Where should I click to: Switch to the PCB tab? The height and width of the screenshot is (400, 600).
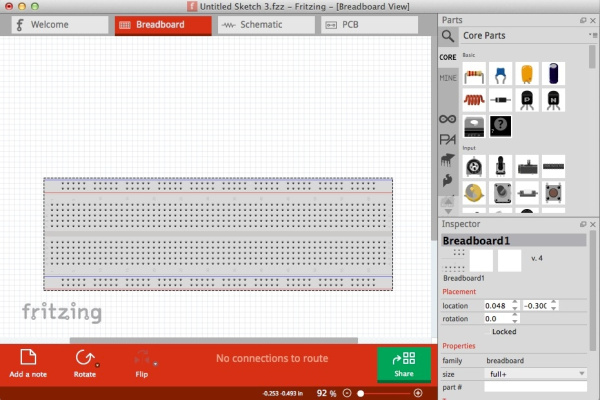(369, 25)
